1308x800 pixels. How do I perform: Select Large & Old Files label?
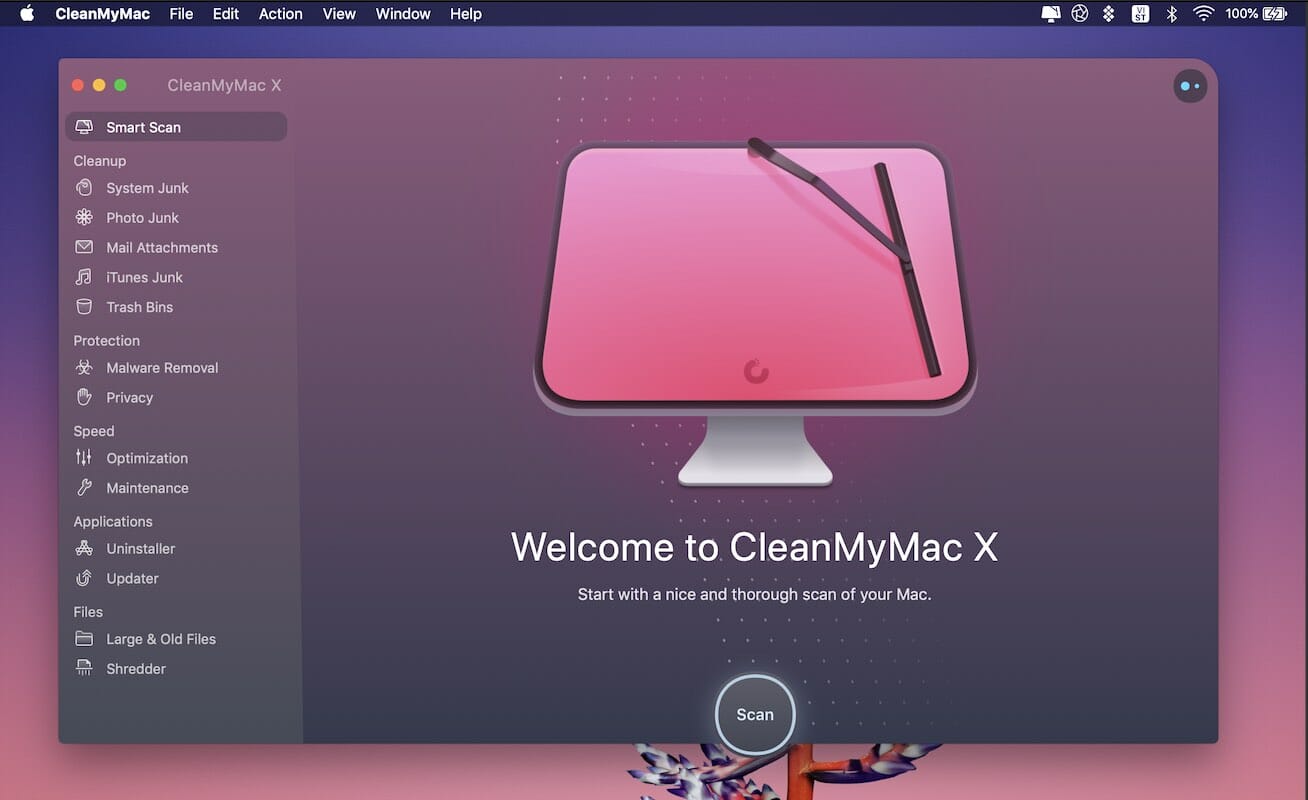(x=161, y=639)
